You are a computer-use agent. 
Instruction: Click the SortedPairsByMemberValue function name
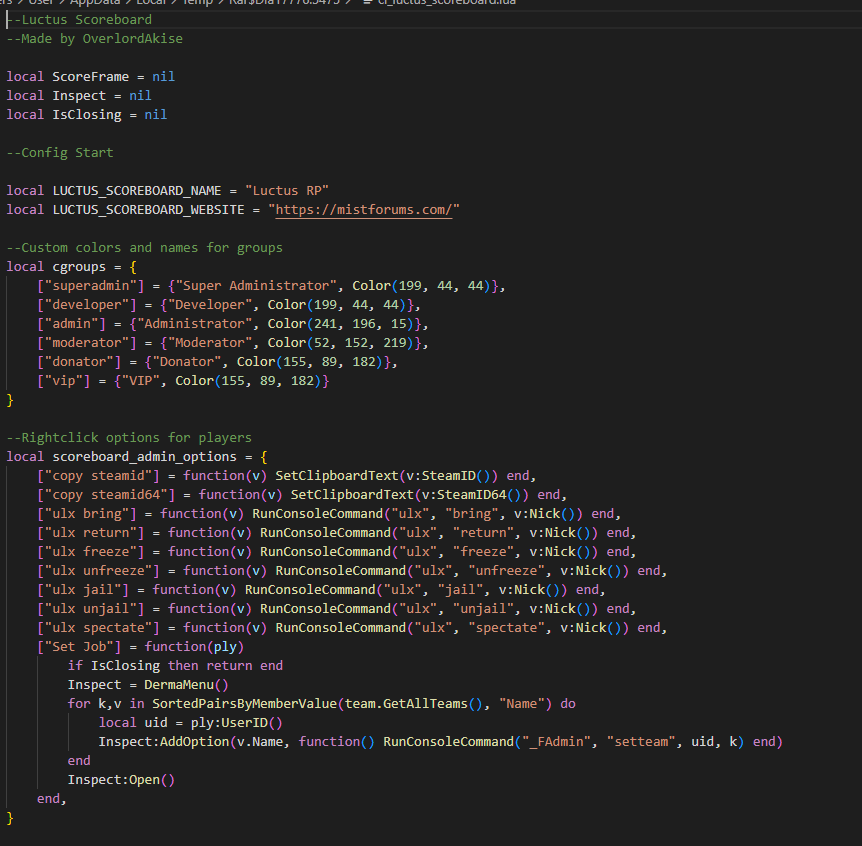coord(245,704)
